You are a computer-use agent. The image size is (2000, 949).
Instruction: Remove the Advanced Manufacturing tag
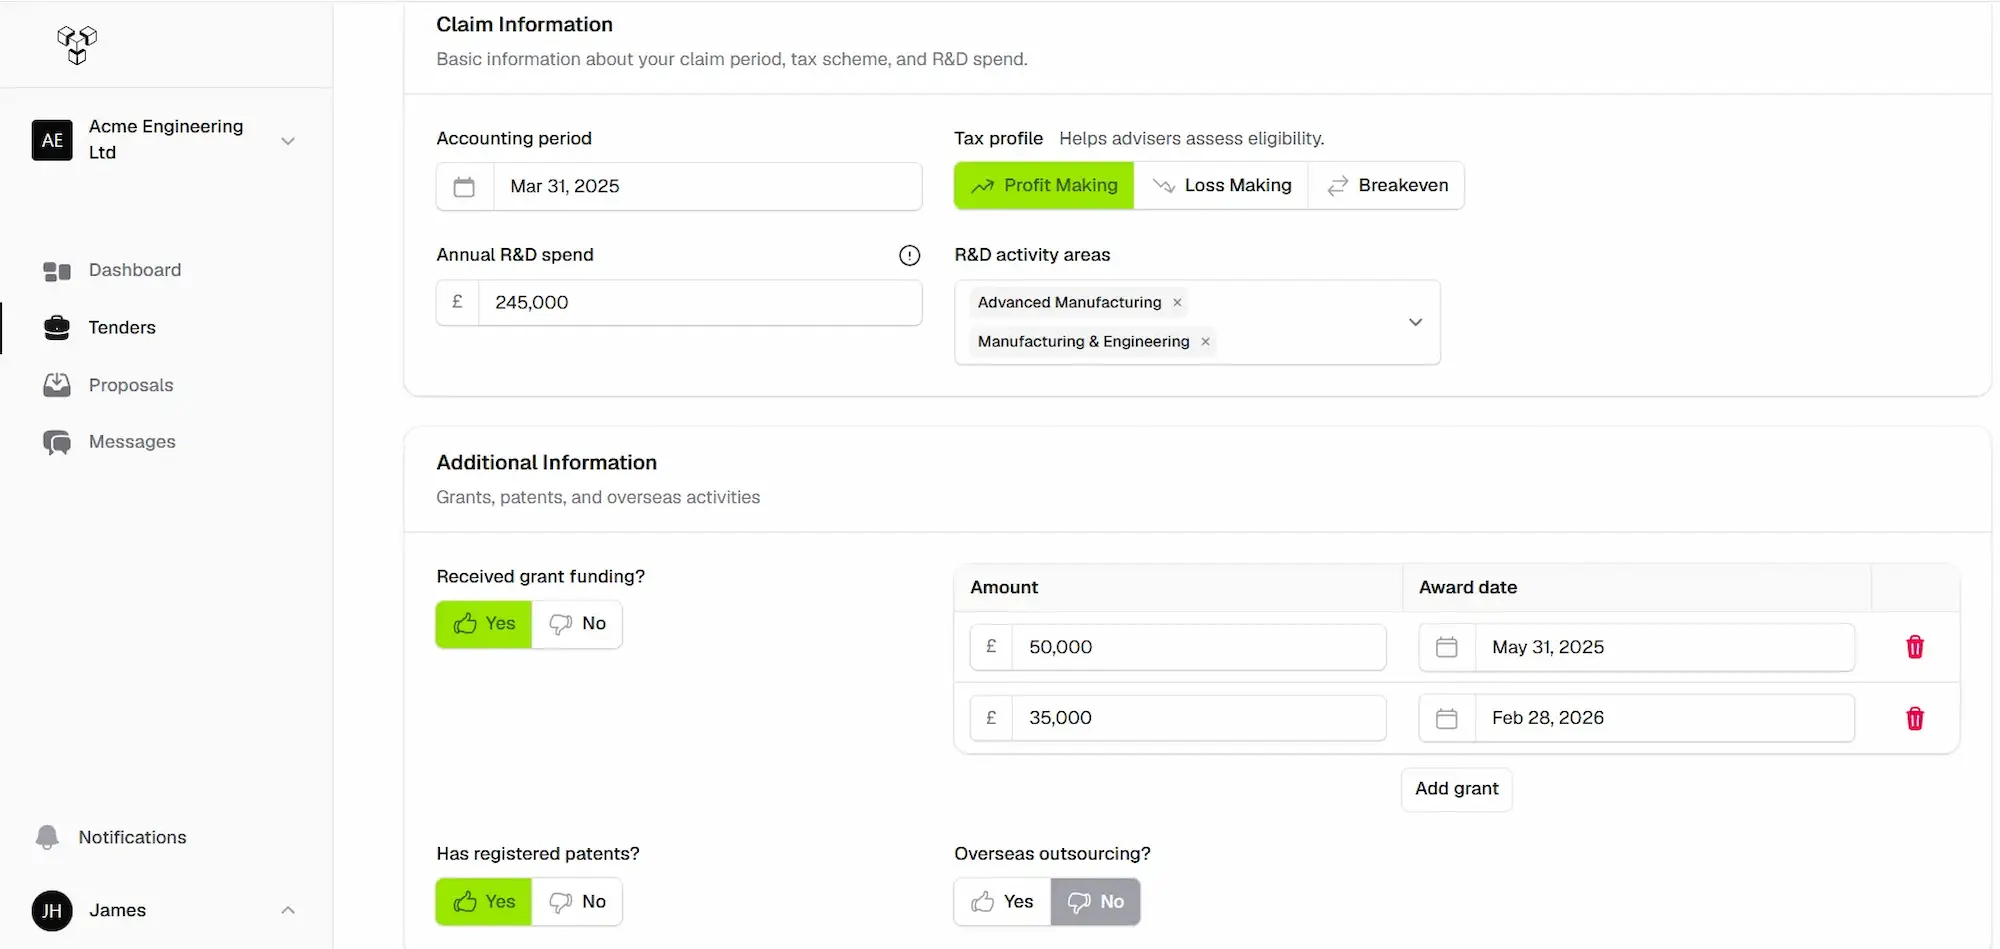pyautogui.click(x=1177, y=303)
